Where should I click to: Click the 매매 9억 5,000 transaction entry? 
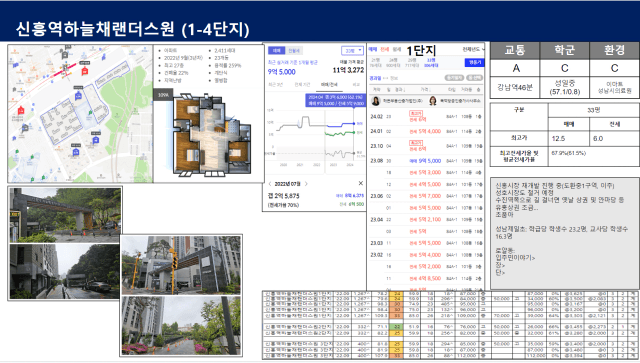(425, 161)
